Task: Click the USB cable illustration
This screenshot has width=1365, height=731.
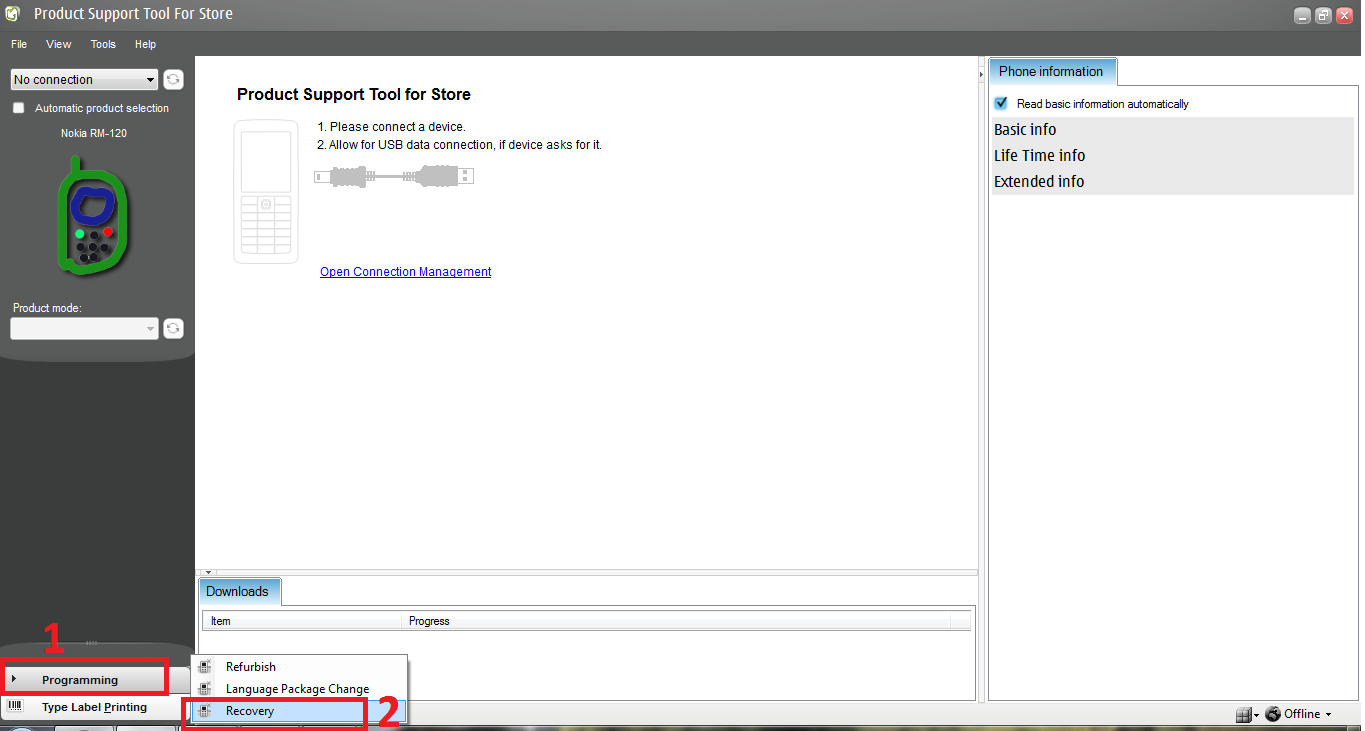Action: tap(394, 176)
